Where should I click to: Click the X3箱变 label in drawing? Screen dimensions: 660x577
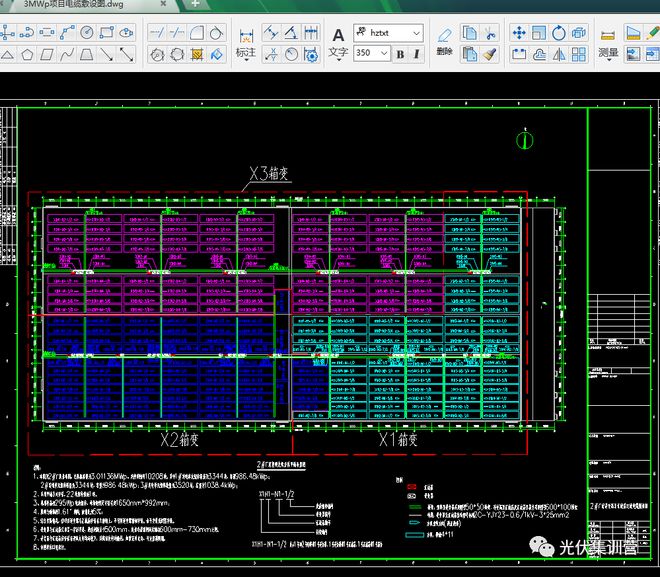point(268,174)
